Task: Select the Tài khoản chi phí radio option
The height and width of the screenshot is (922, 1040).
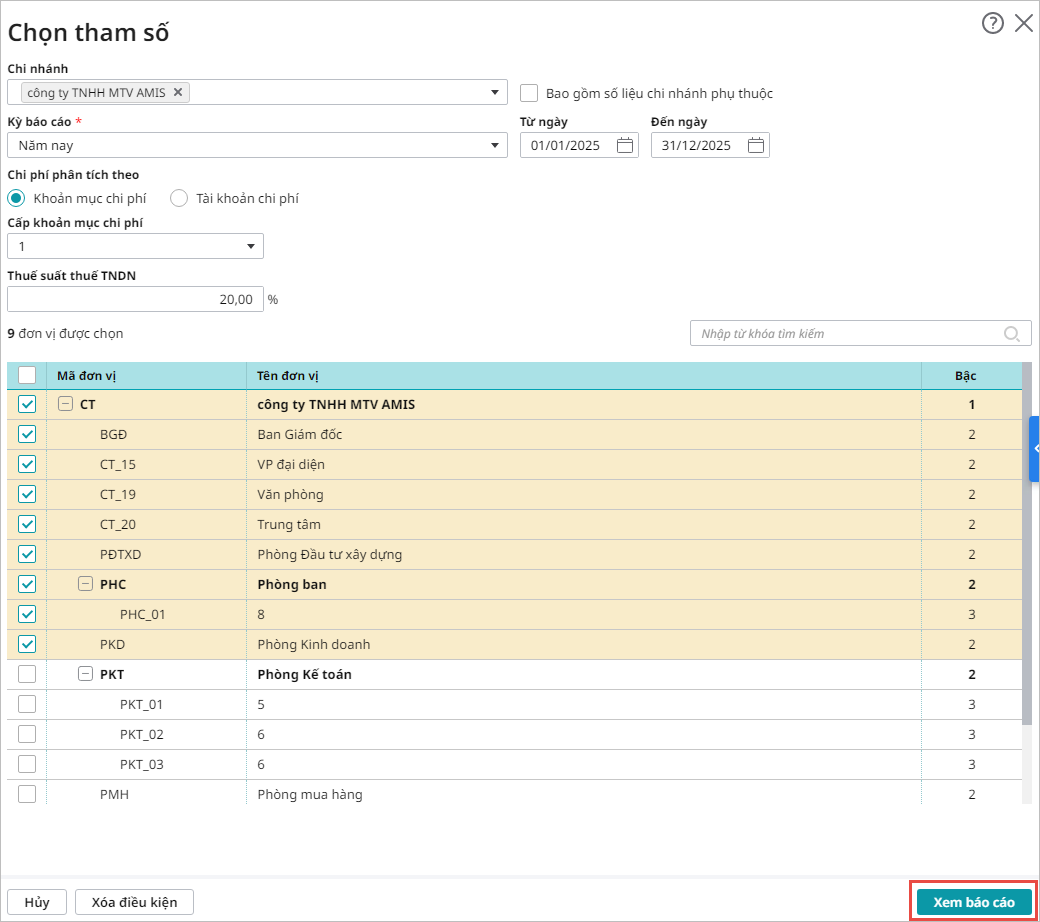Action: [179, 198]
